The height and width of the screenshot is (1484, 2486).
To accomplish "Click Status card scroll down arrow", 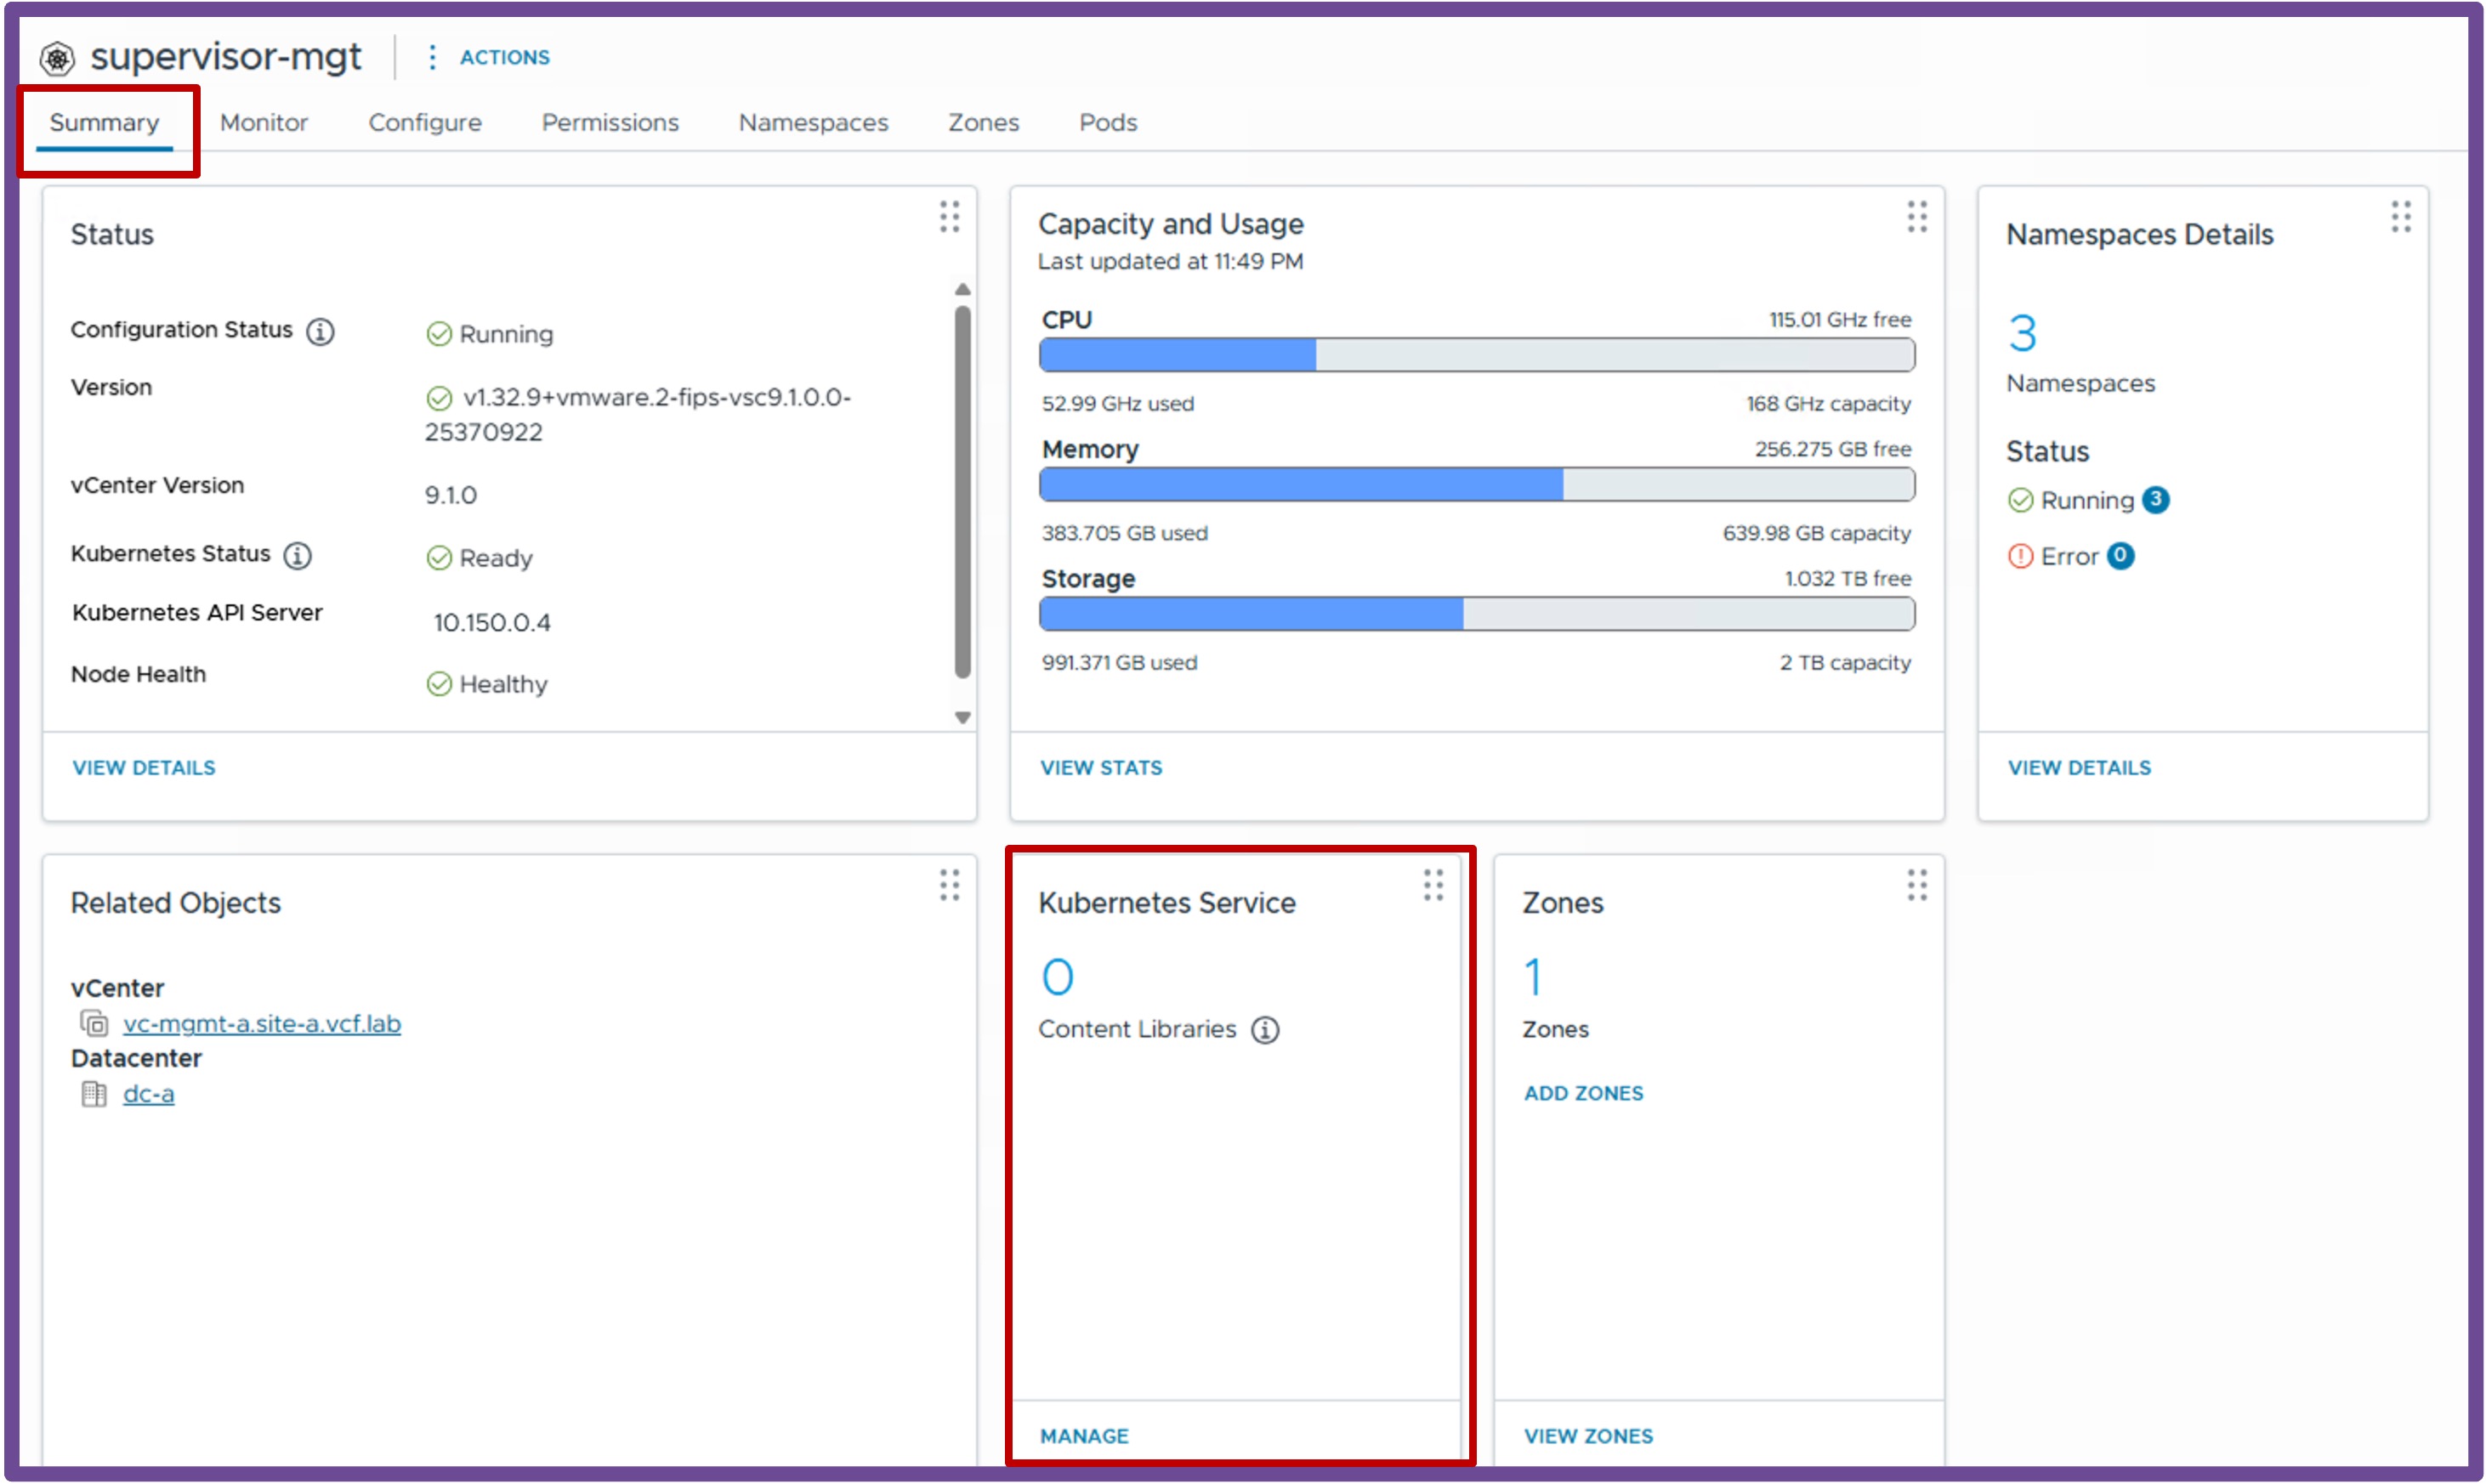I will click(x=962, y=717).
